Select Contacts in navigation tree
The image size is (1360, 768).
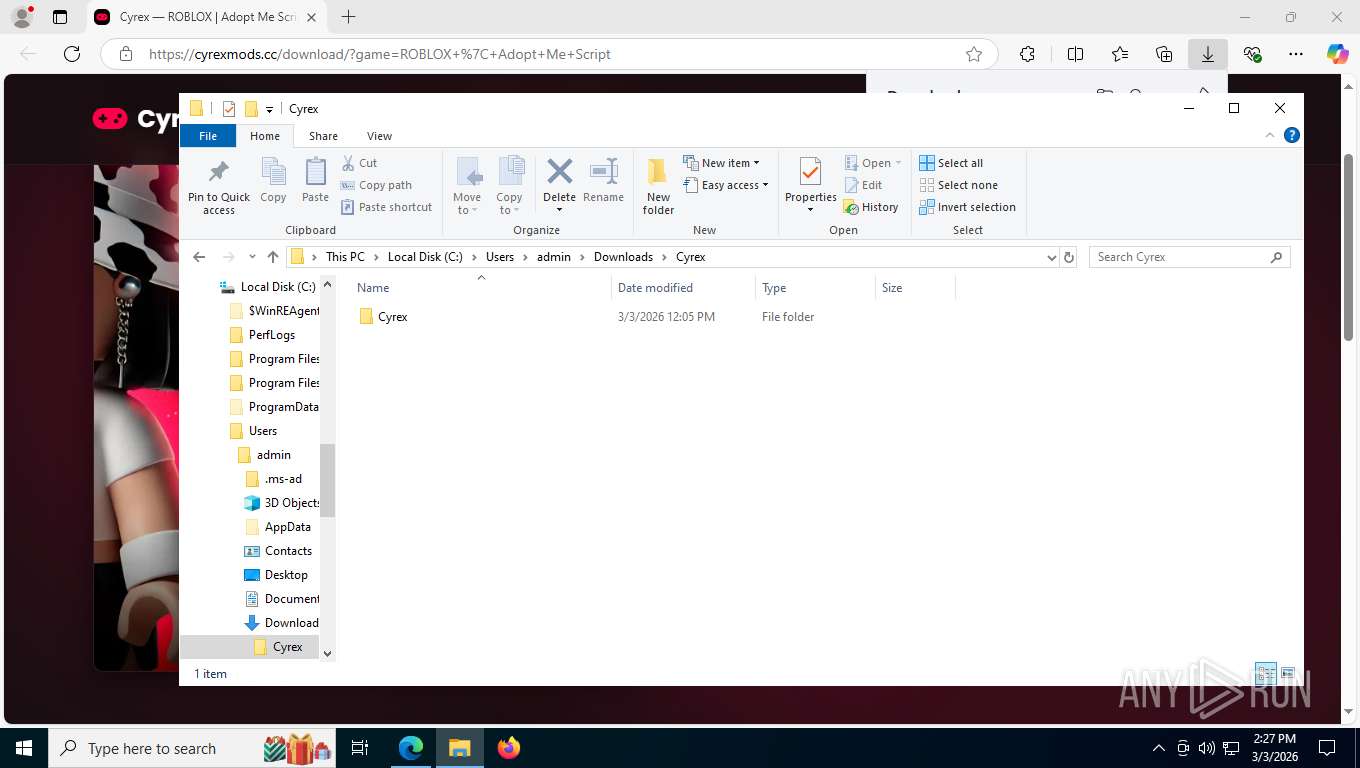[288, 551]
